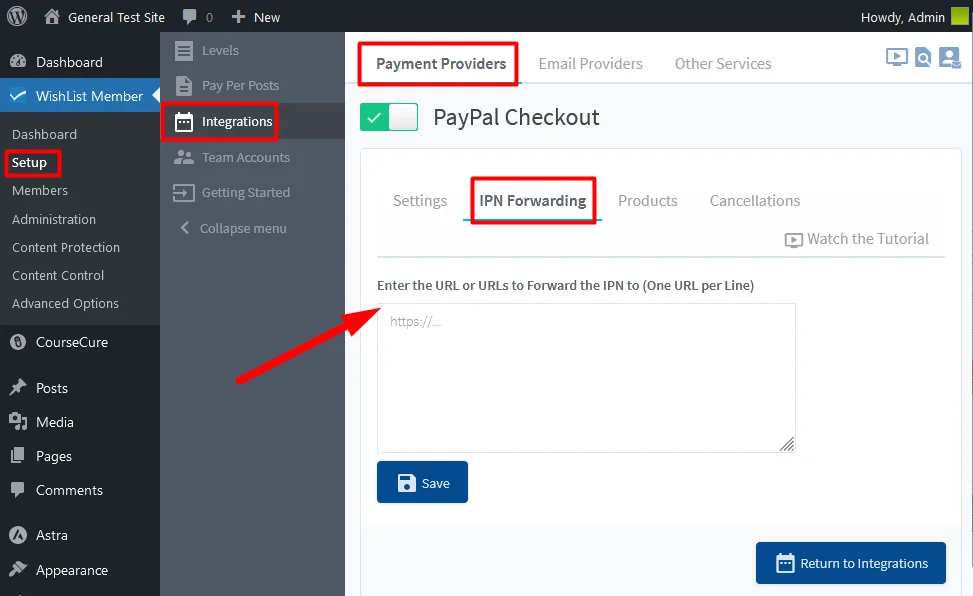The image size is (973, 596).
Task: Collapse the menu using the chevron
Action: (x=184, y=228)
